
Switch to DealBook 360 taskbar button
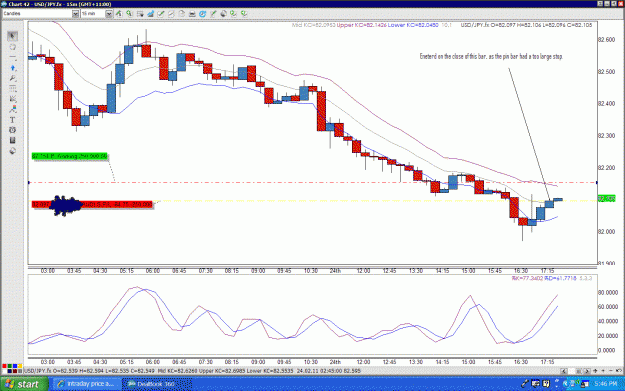tap(157, 384)
